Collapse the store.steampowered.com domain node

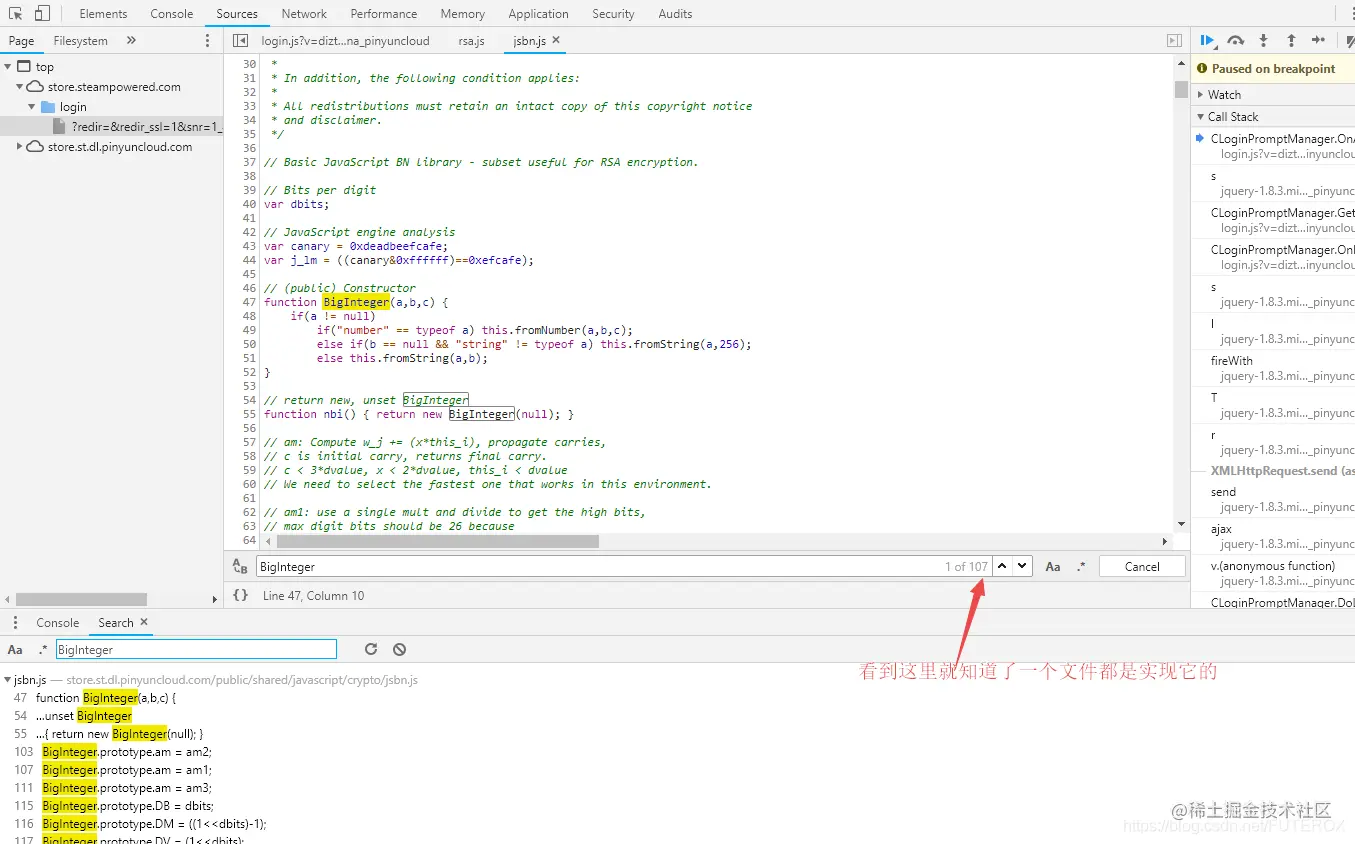pyautogui.click(x=20, y=87)
